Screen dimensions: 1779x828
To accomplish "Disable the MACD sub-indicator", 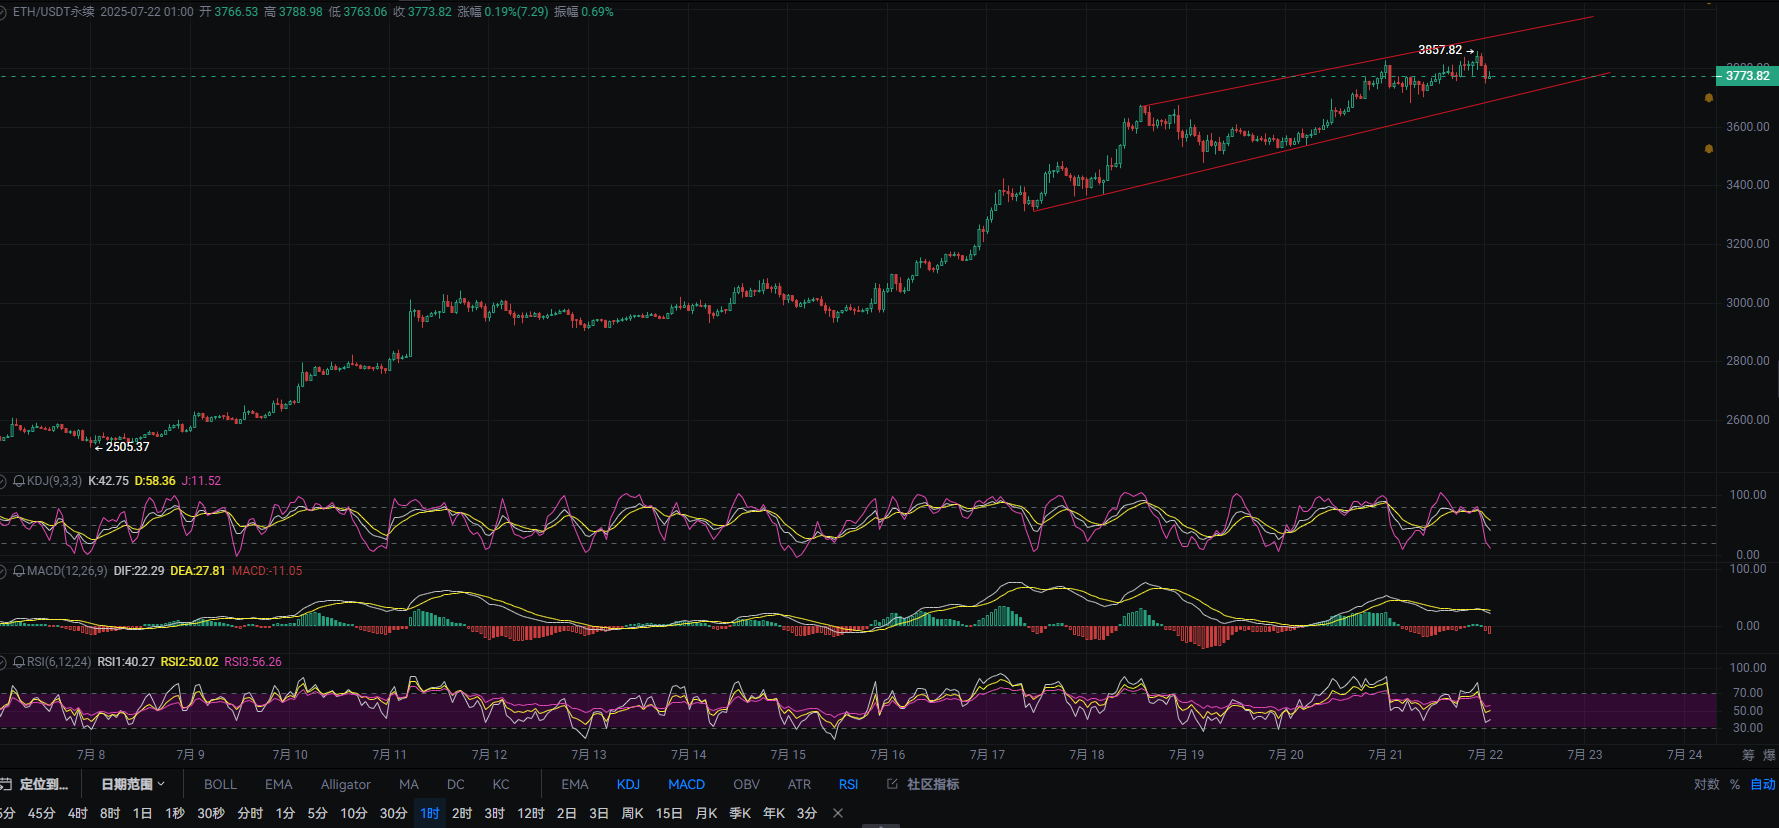I will point(687,784).
